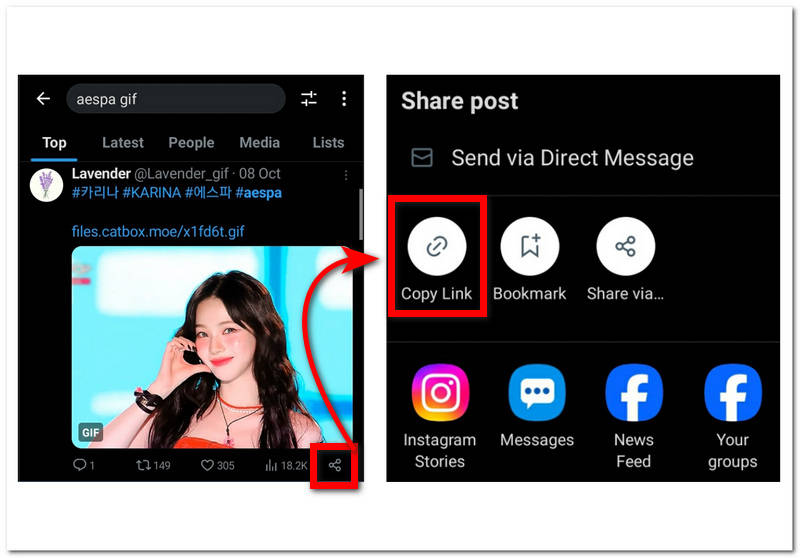
Task: Open search filter settings icon
Action: pyautogui.click(x=309, y=98)
